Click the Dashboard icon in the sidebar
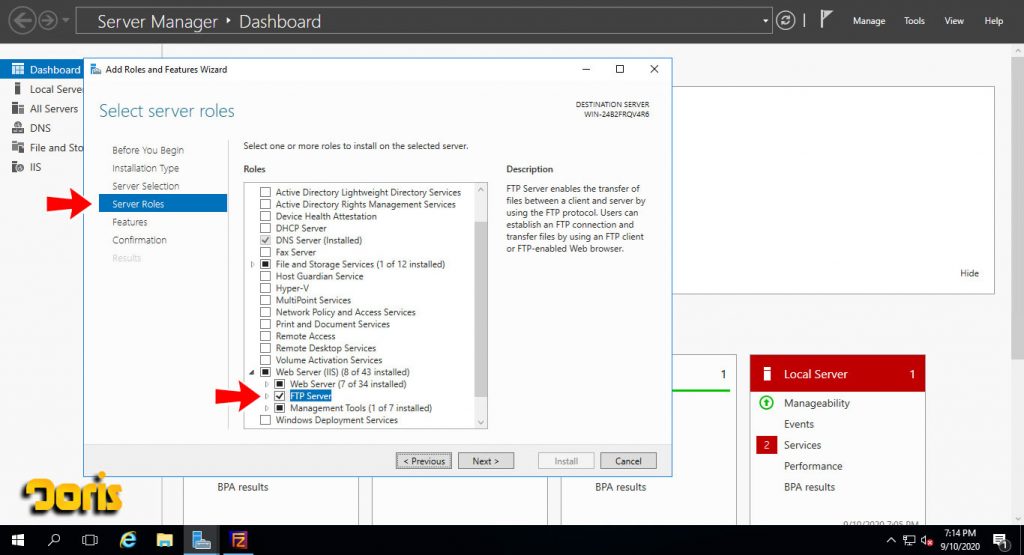The width and height of the screenshot is (1024, 555). [18, 69]
